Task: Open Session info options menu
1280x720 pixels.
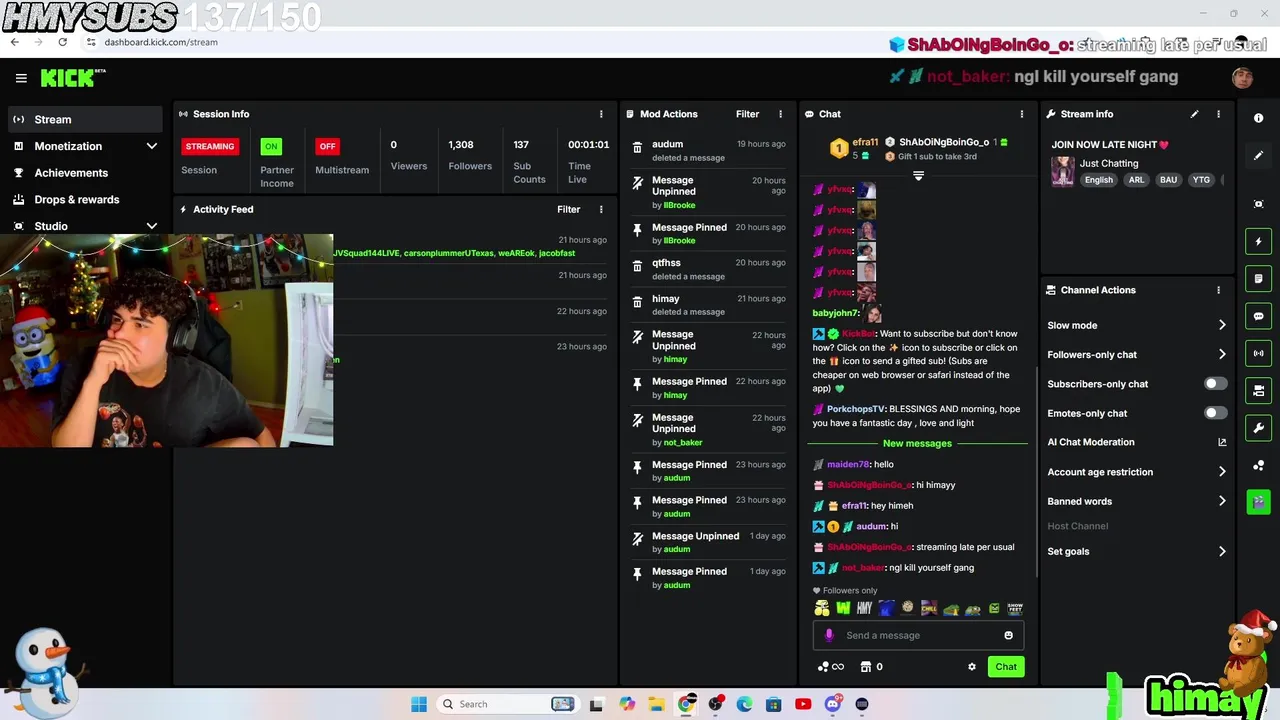Action: 601,114
